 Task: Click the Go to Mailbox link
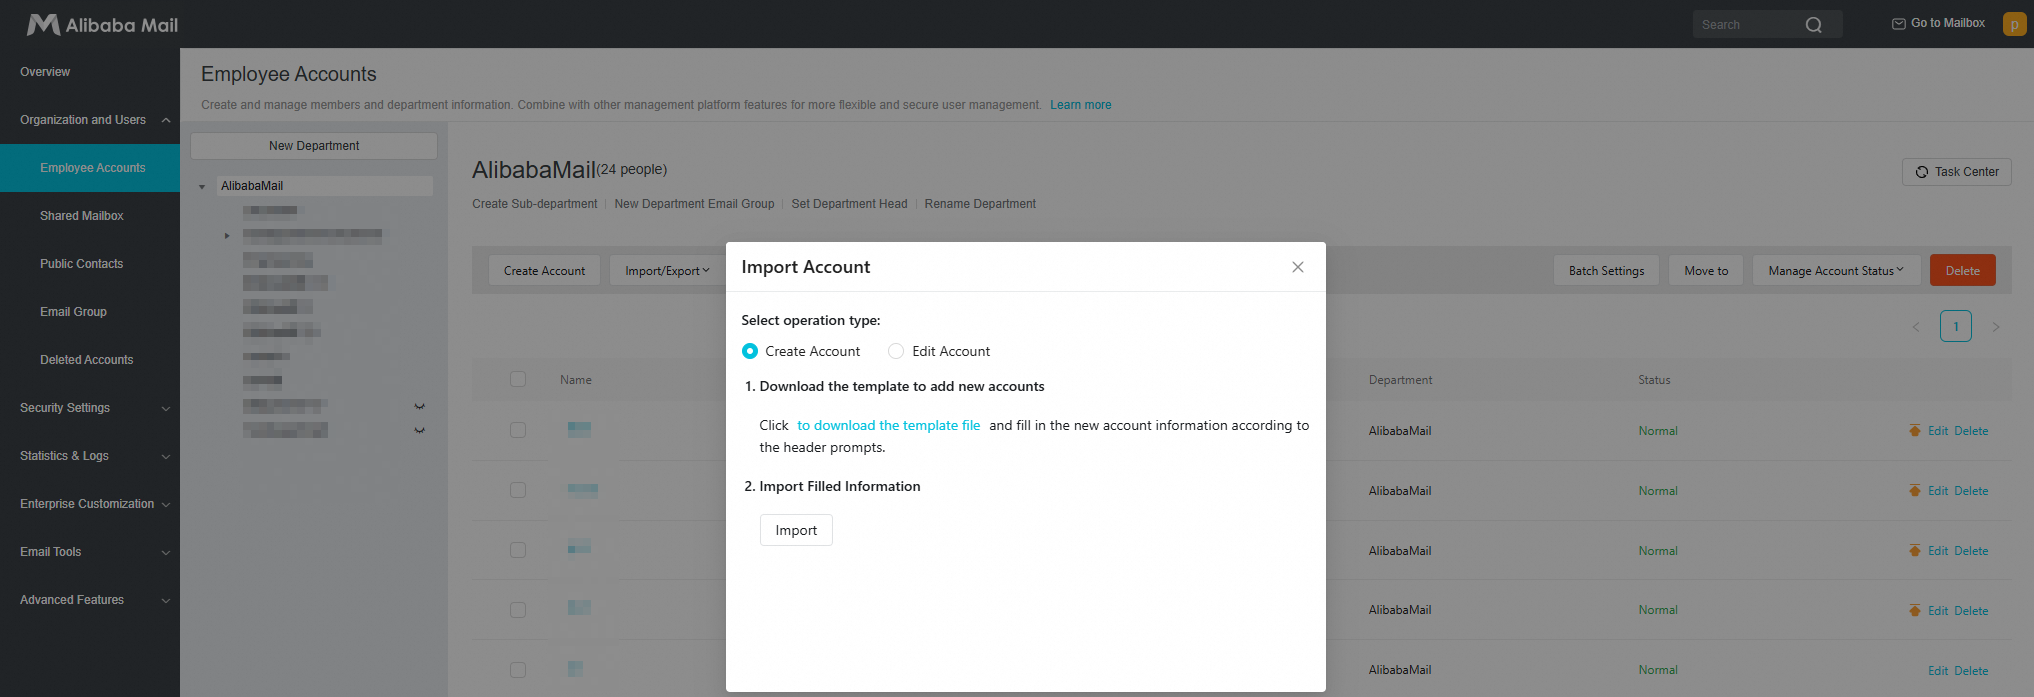(1938, 23)
